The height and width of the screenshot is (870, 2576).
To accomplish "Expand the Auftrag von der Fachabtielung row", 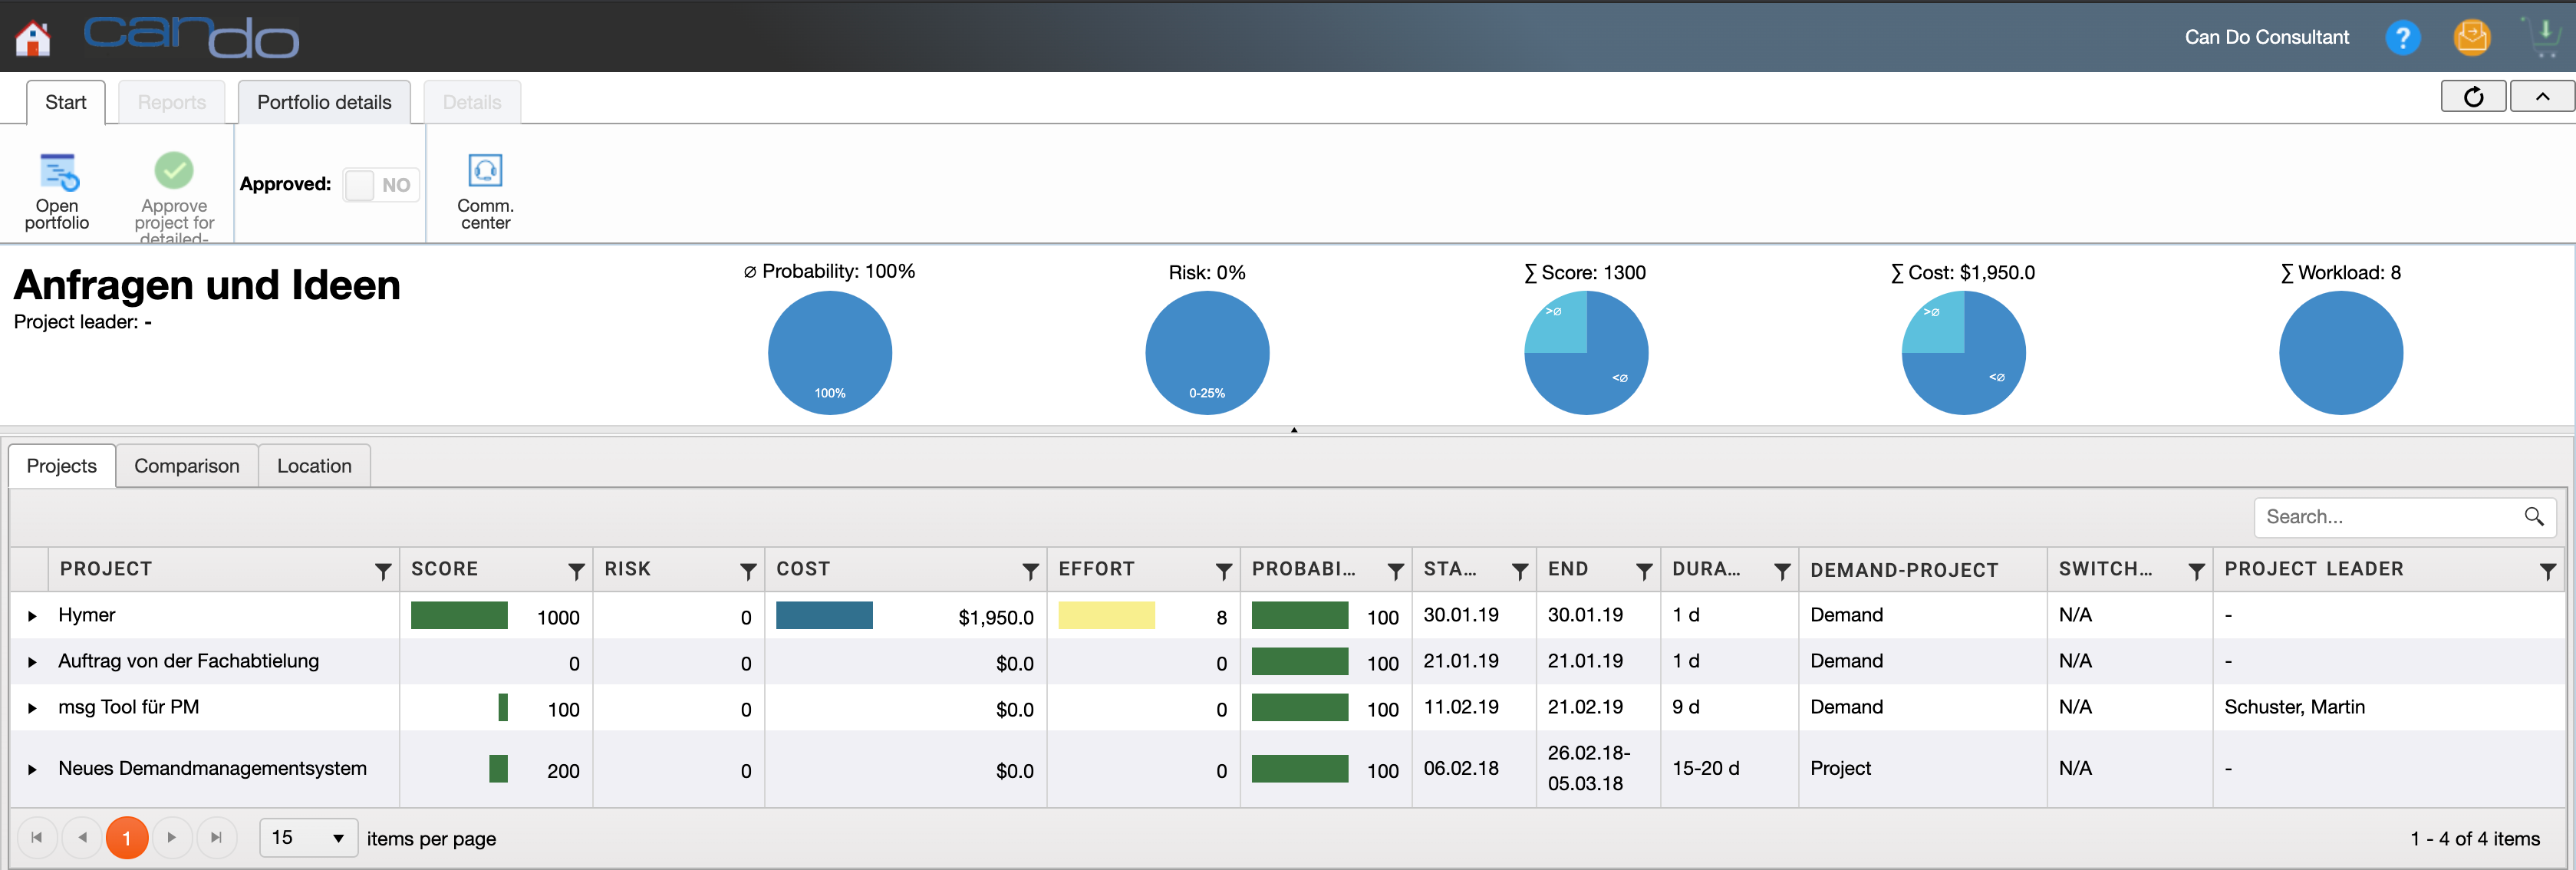I will coord(32,662).
